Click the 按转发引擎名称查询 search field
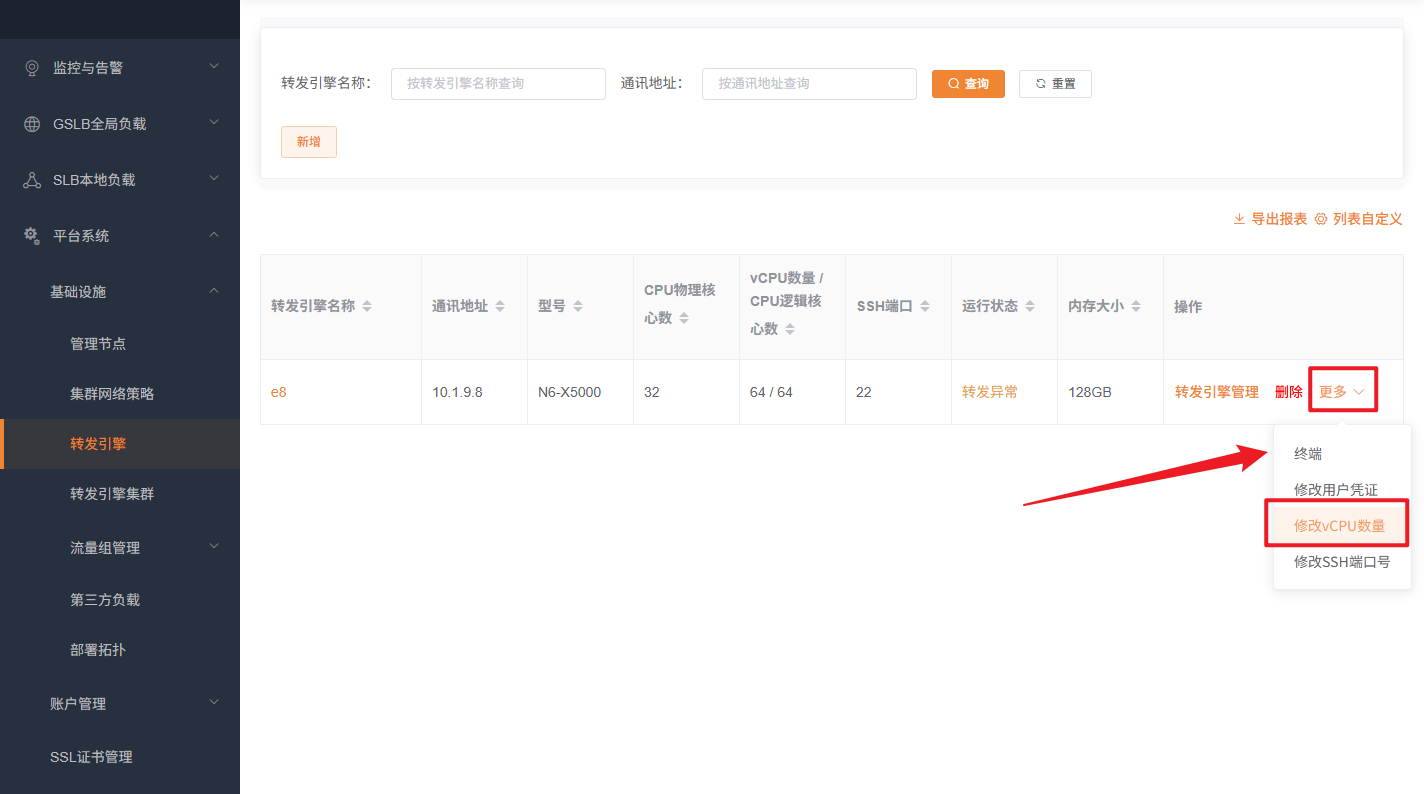The width and height of the screenshot is (1424, 794). pos(498,83)
